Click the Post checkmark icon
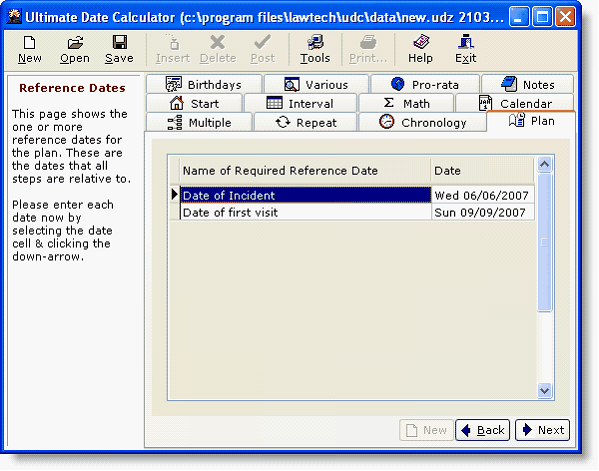 click(263, 49)
